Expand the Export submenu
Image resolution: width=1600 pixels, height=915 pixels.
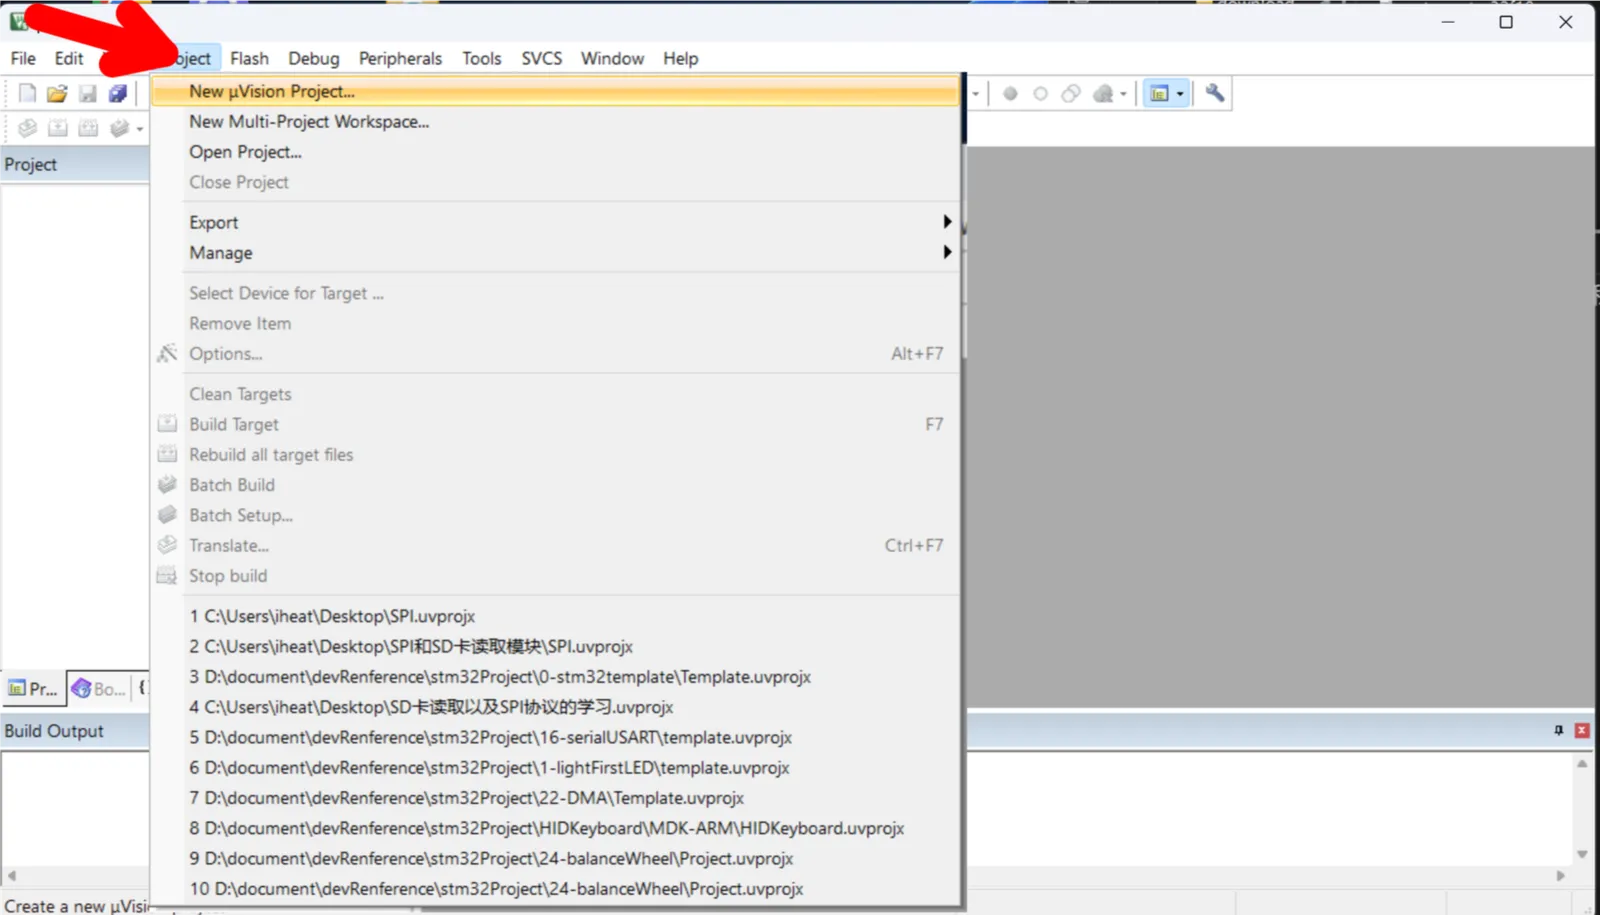(555, 222)
